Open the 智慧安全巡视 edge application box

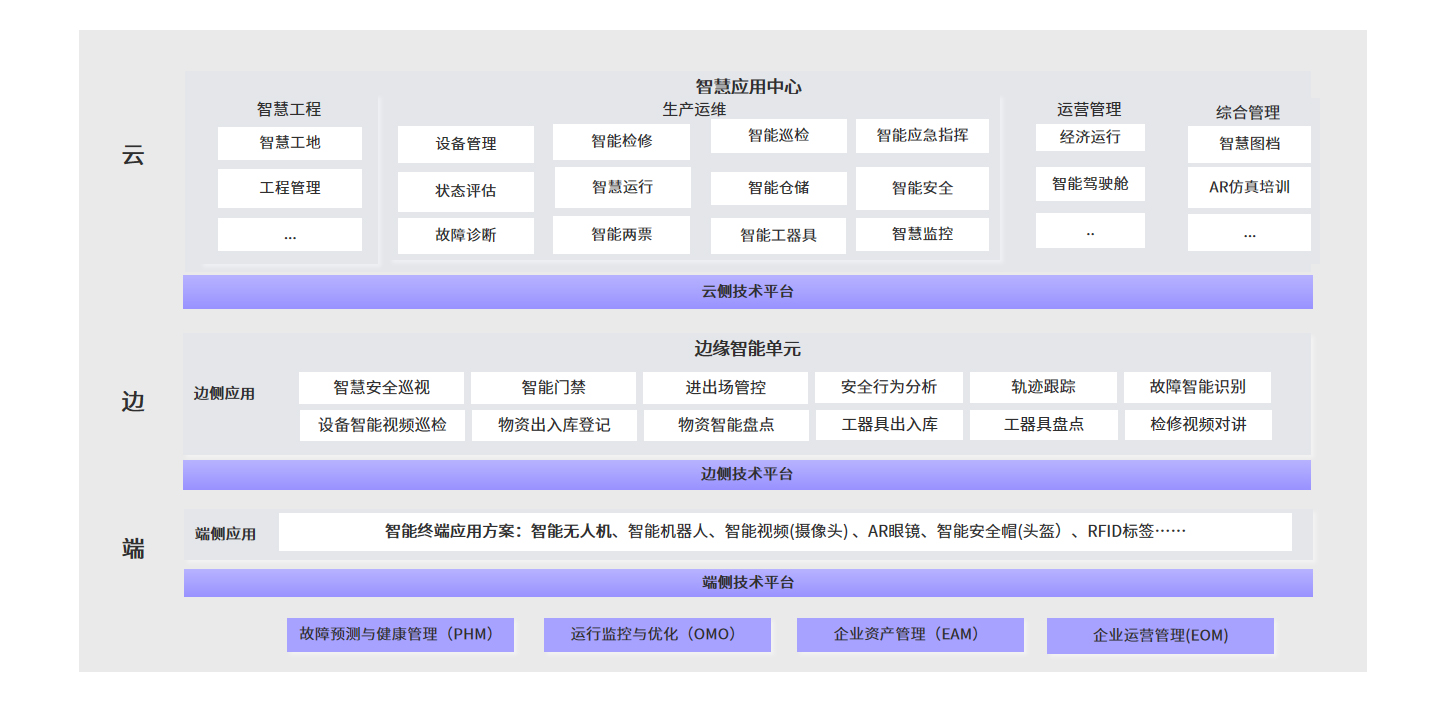[x=382, y=387]
